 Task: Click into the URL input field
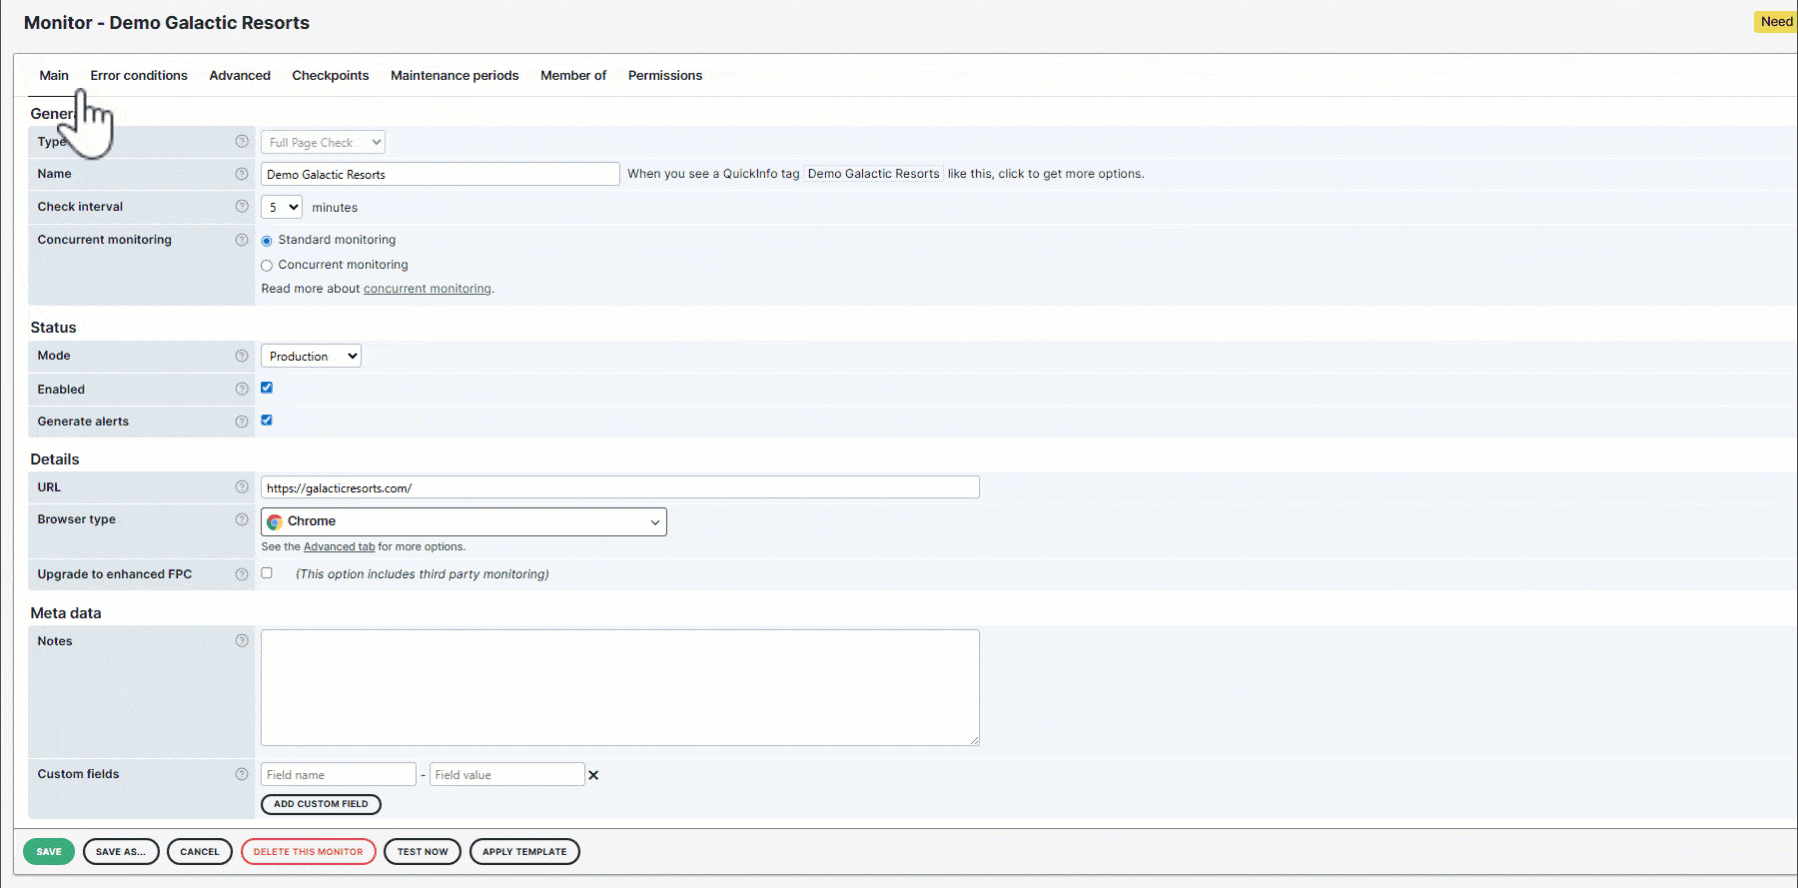coord(619,488)
